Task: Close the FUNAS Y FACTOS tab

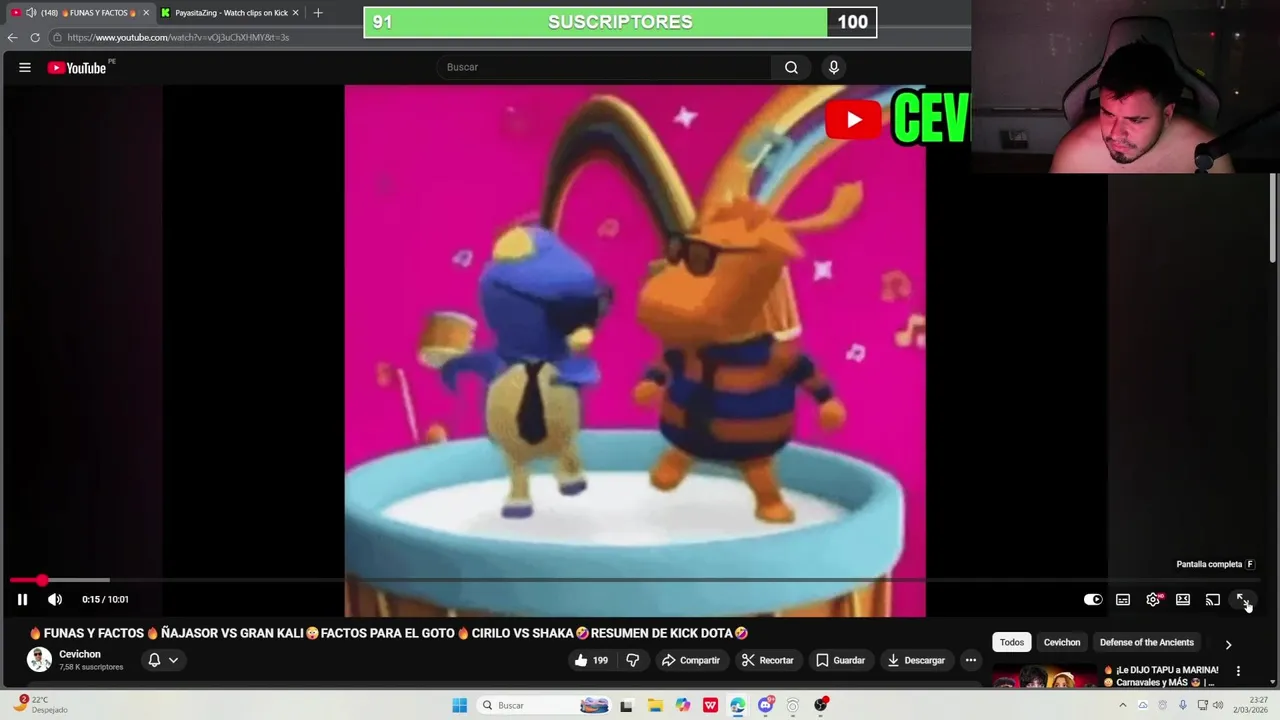Action: click(x=146, y=12)
